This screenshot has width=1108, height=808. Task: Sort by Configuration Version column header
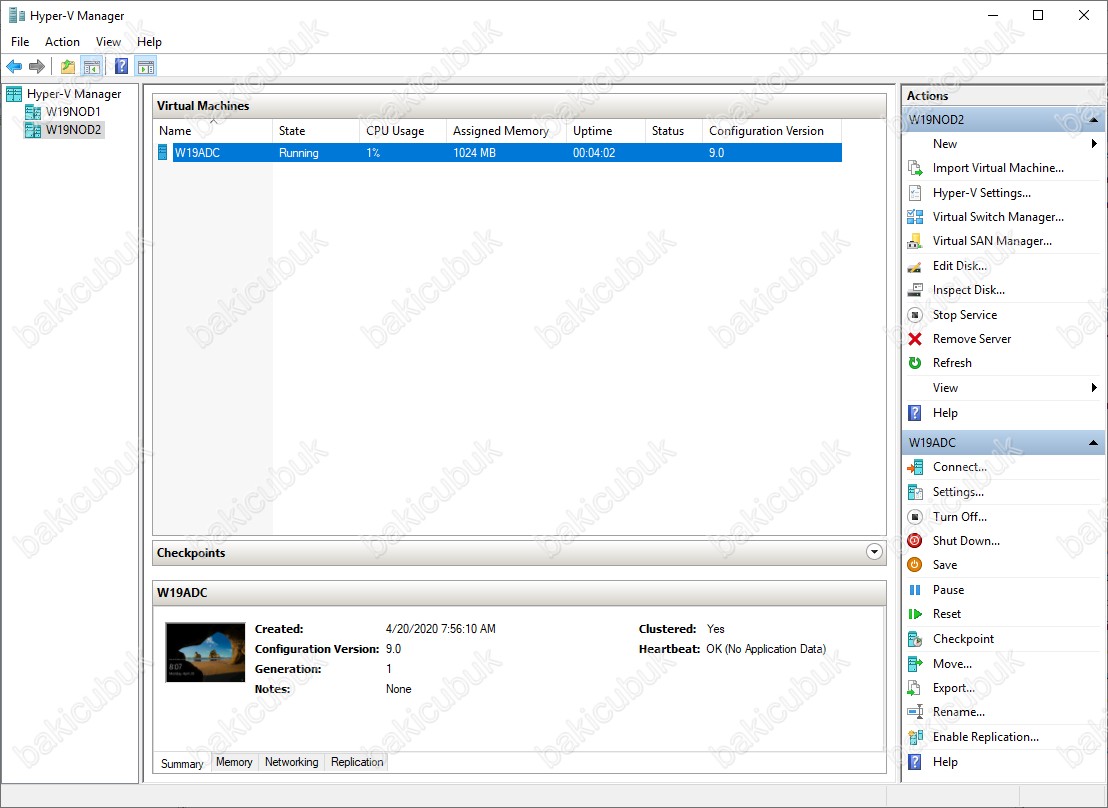772,131
